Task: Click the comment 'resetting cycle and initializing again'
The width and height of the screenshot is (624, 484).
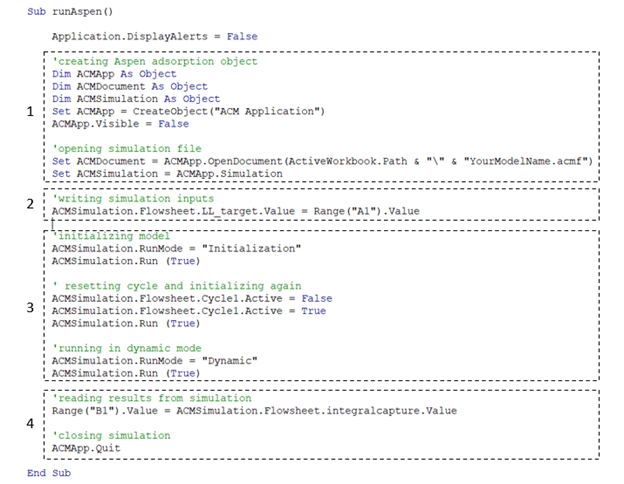Action: (177, 286)
